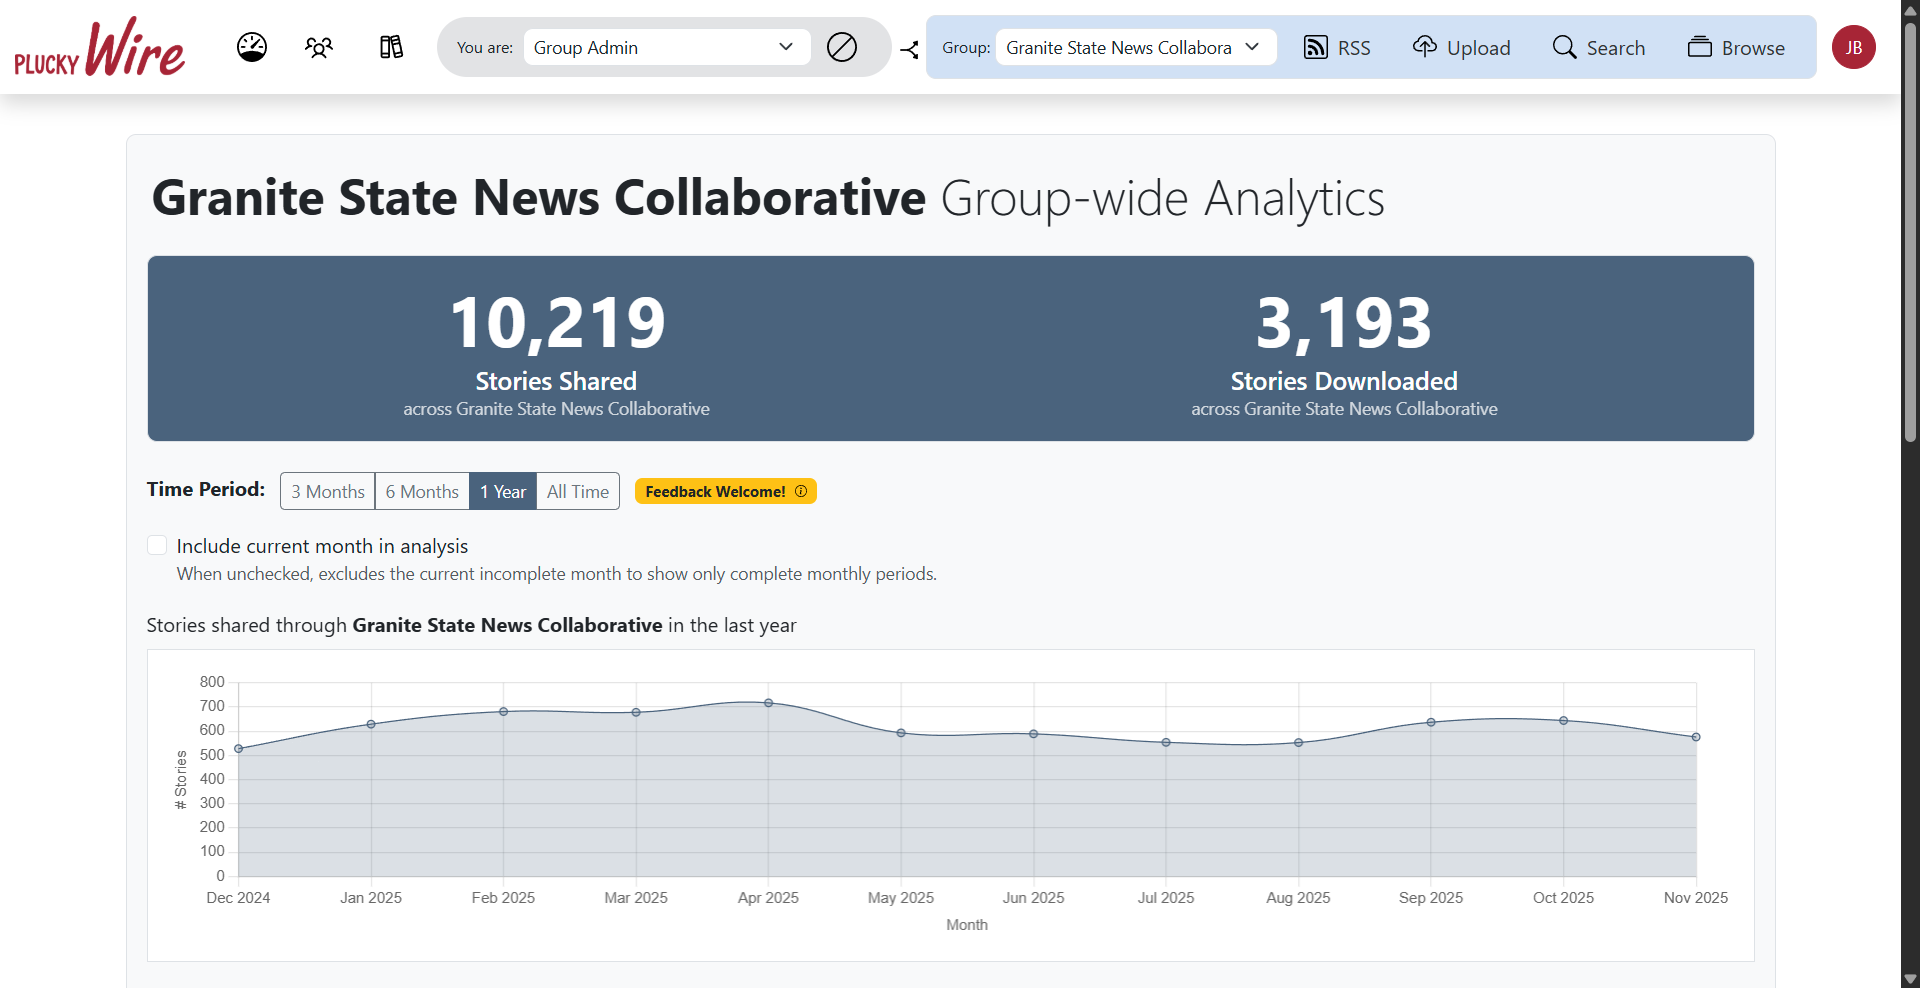Open the library (books) icon
The width and height of the screenshot is (1920, 988).
pyautogui.click(x=390, y=47)
